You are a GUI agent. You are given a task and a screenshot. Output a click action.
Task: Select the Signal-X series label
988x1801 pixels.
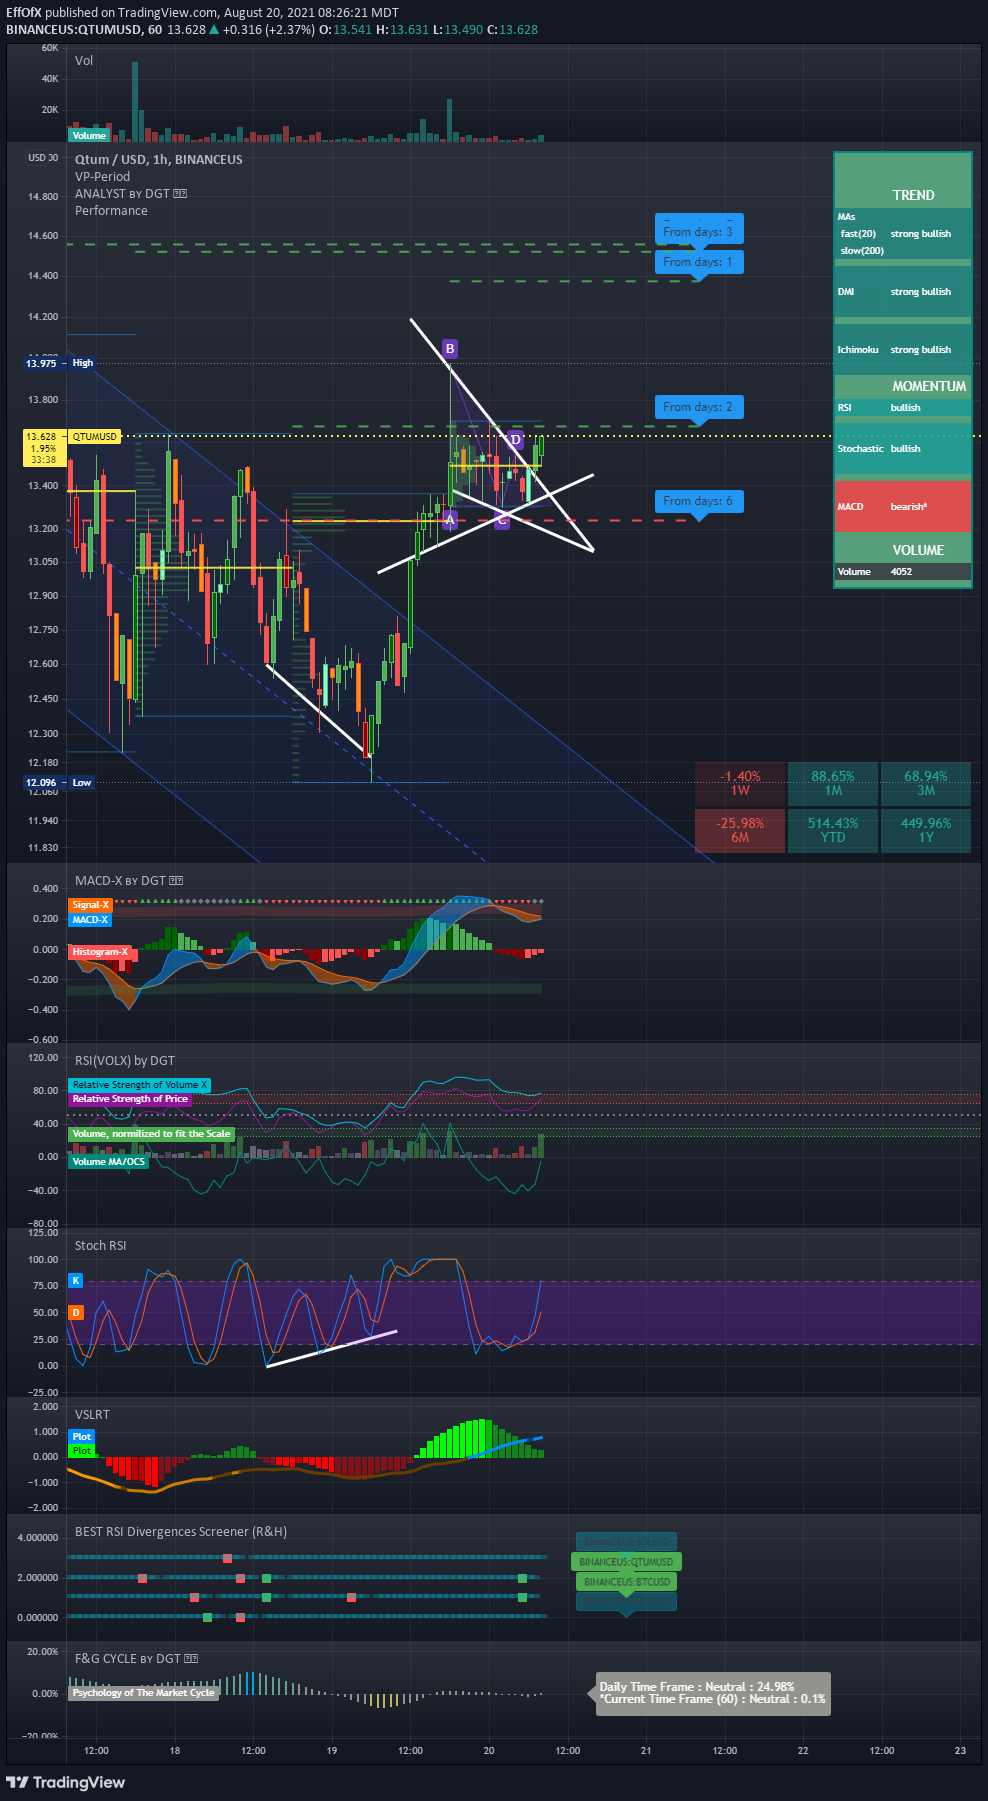click(x=90, y=905)
